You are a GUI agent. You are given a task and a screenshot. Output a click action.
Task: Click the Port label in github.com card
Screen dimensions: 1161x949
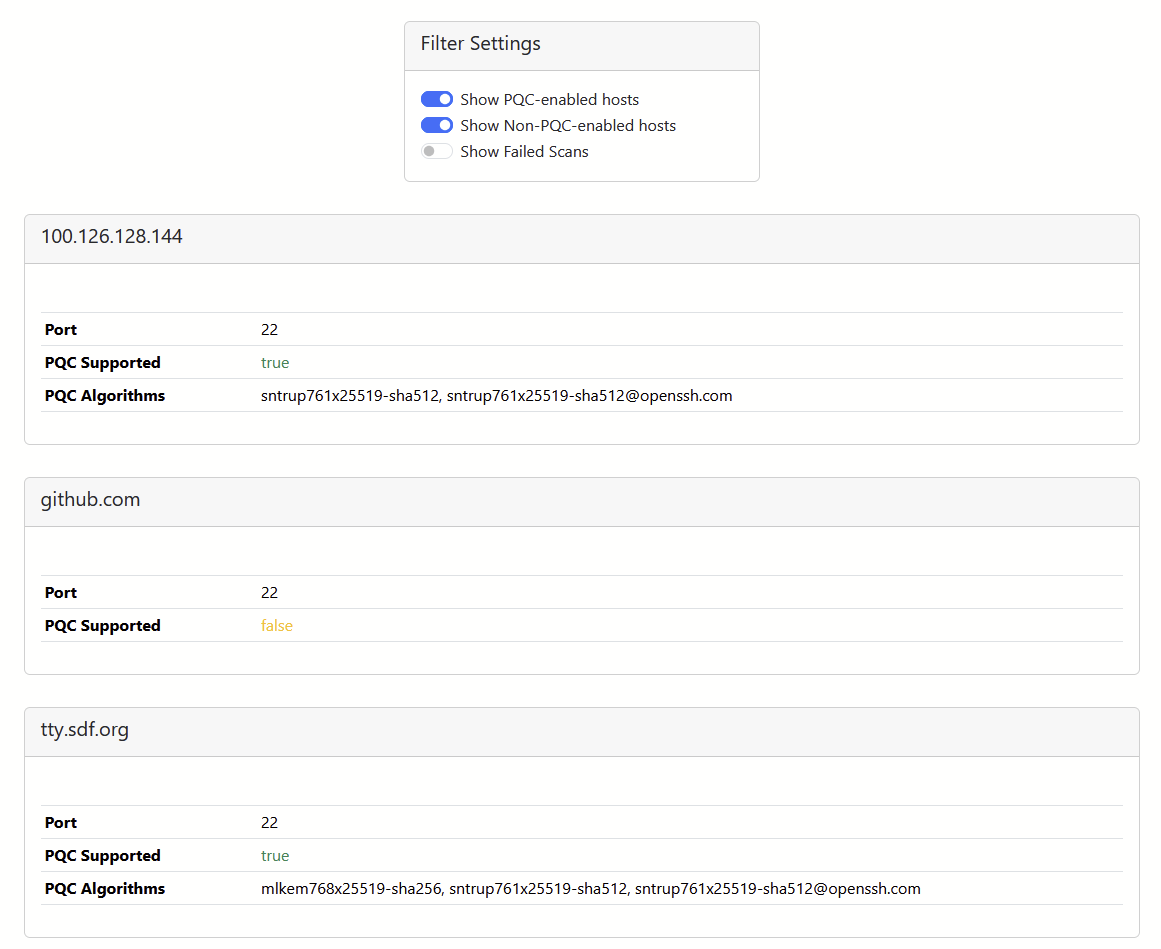click(x=61, y=593)
